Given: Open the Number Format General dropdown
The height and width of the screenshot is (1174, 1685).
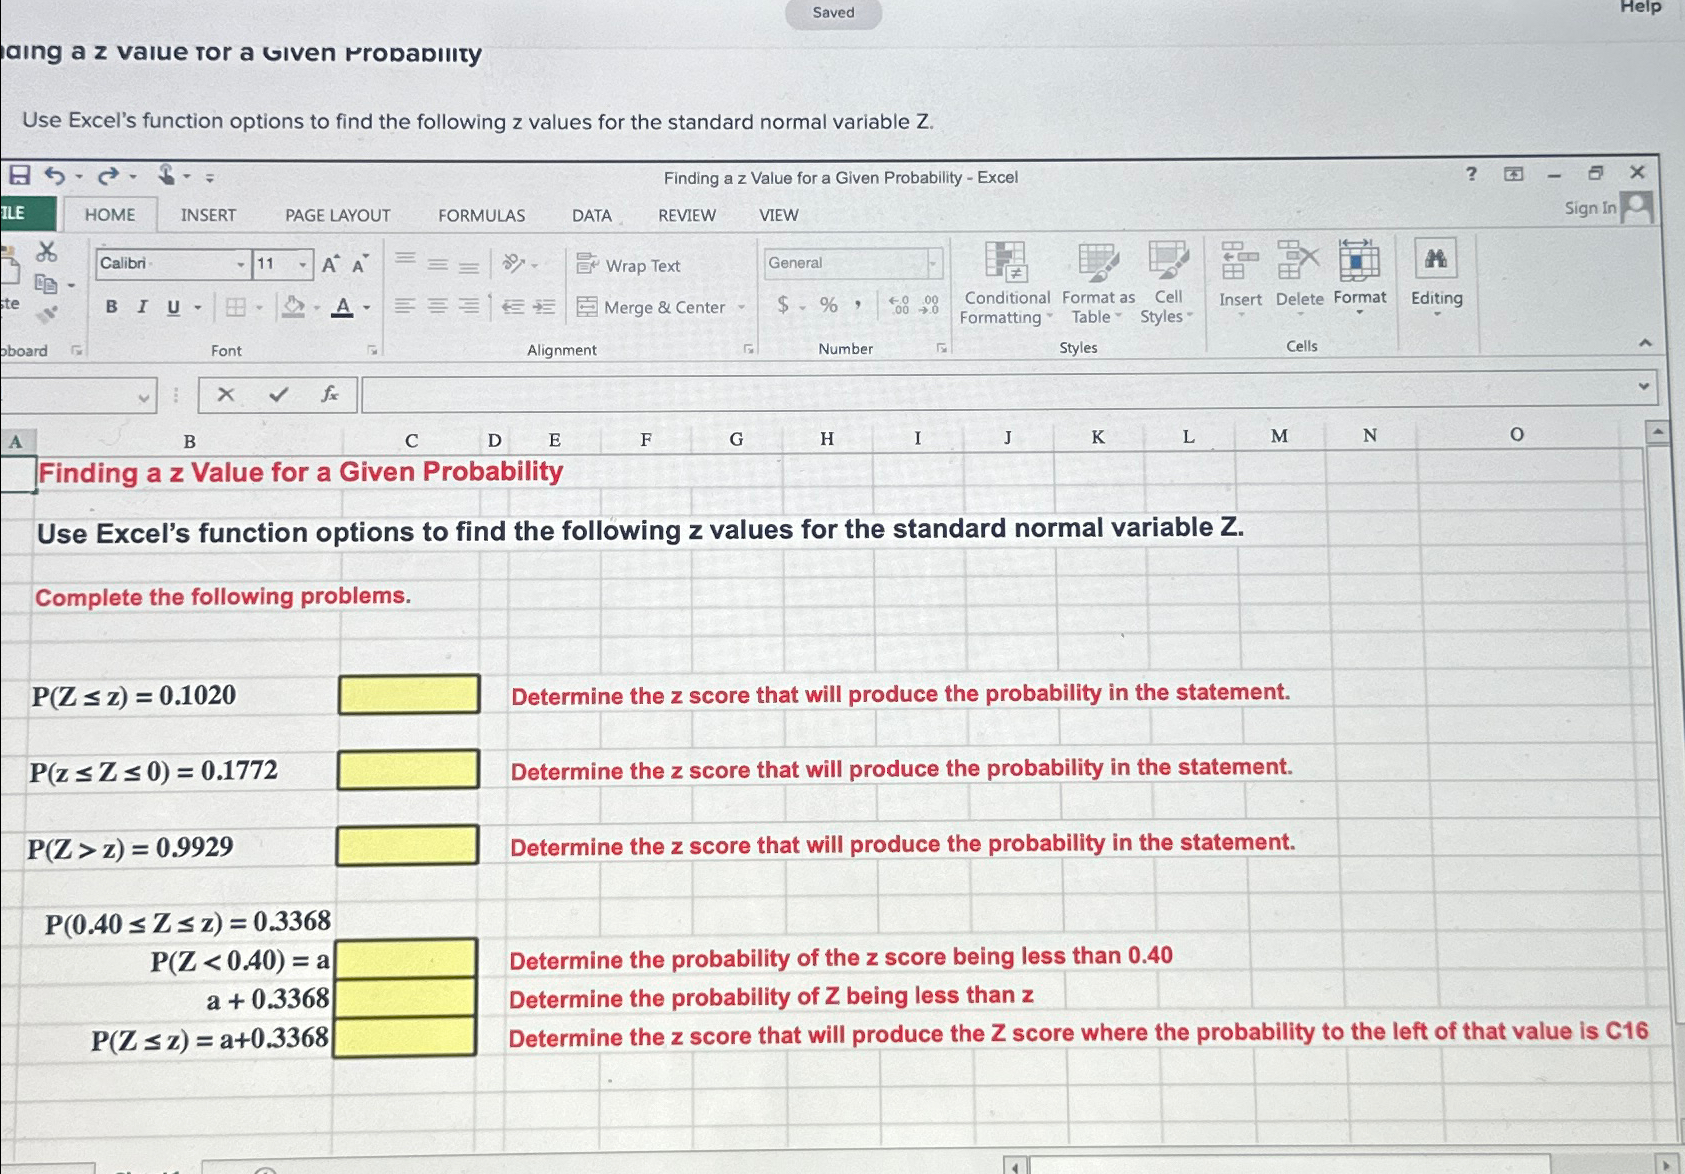Looking at the screenshot, I should coord(933,263).
